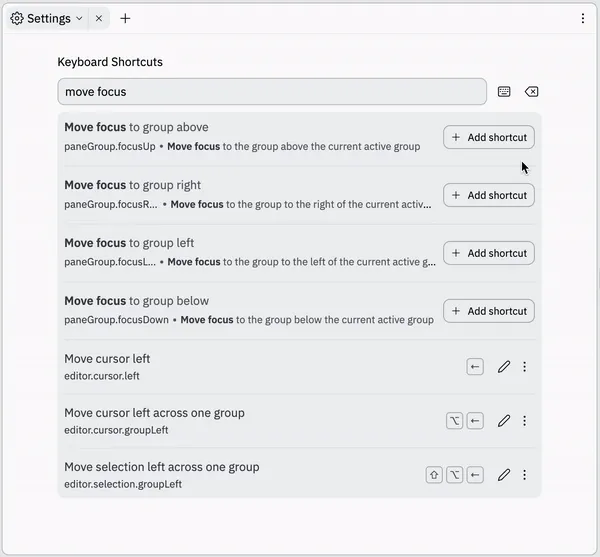Close the Settings tab
This screenshot has width=600, height=557.
click(99, 18)
